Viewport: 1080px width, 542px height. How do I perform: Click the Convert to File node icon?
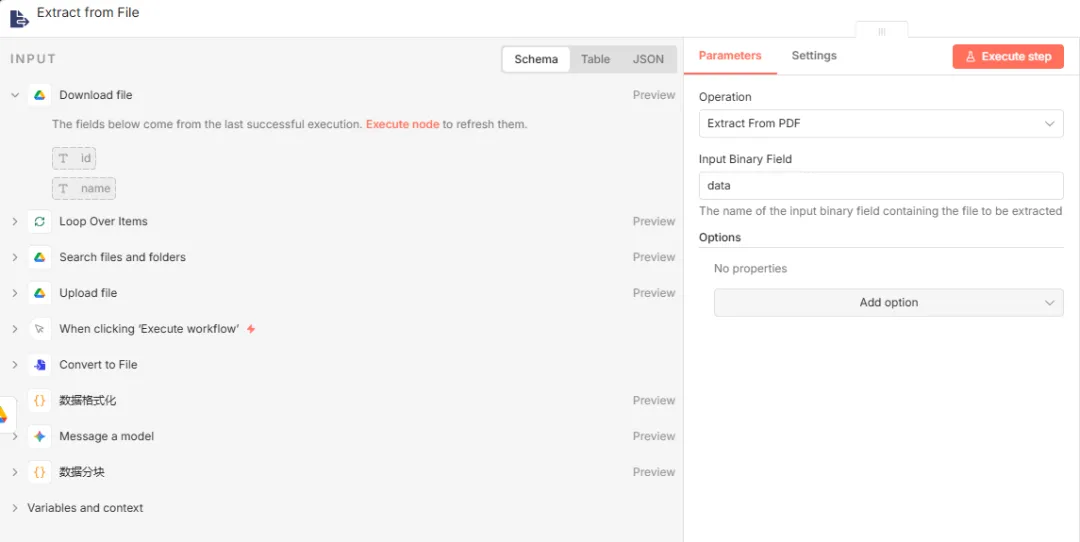click(40, 365)
